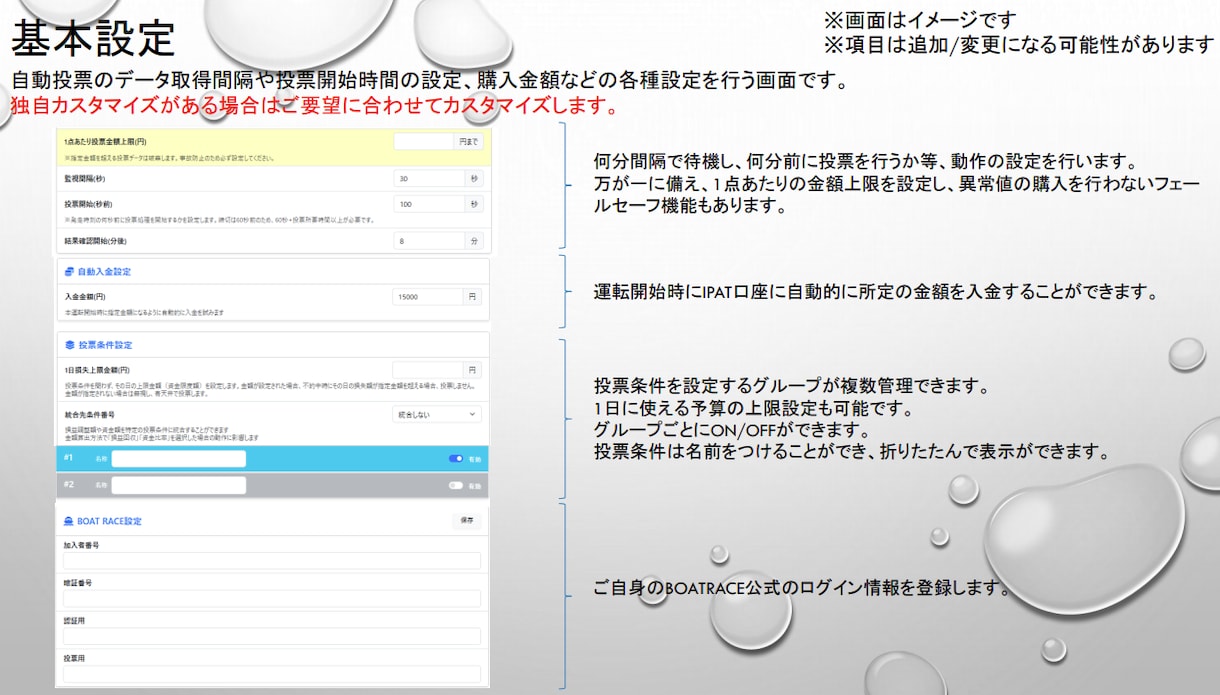Click the red 独自カスタマイズ customization note
Image resolution: width=1220 pixels, height=695 pixels.
[x=315, y=105]
